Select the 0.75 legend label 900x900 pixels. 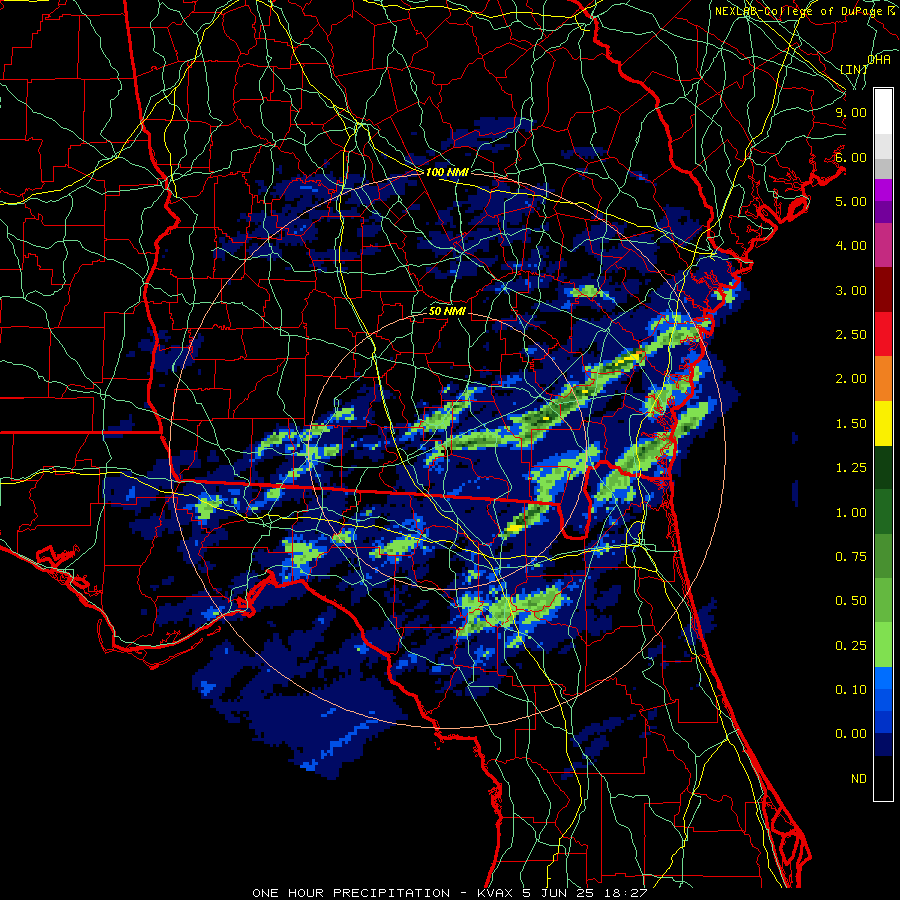pos(851,557)
